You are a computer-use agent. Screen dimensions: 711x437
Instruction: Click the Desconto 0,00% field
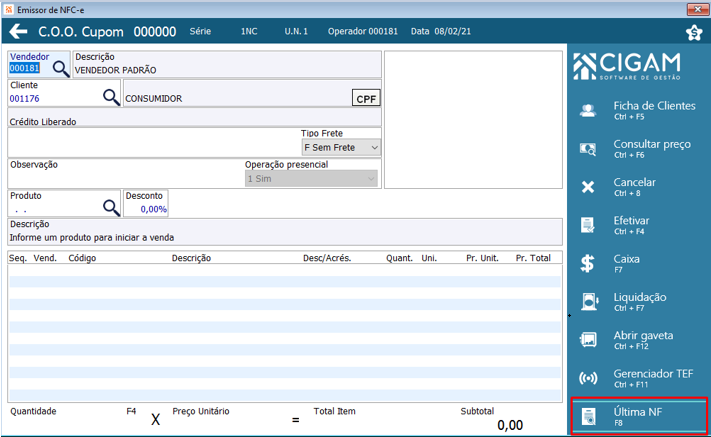tap(146, 209)
